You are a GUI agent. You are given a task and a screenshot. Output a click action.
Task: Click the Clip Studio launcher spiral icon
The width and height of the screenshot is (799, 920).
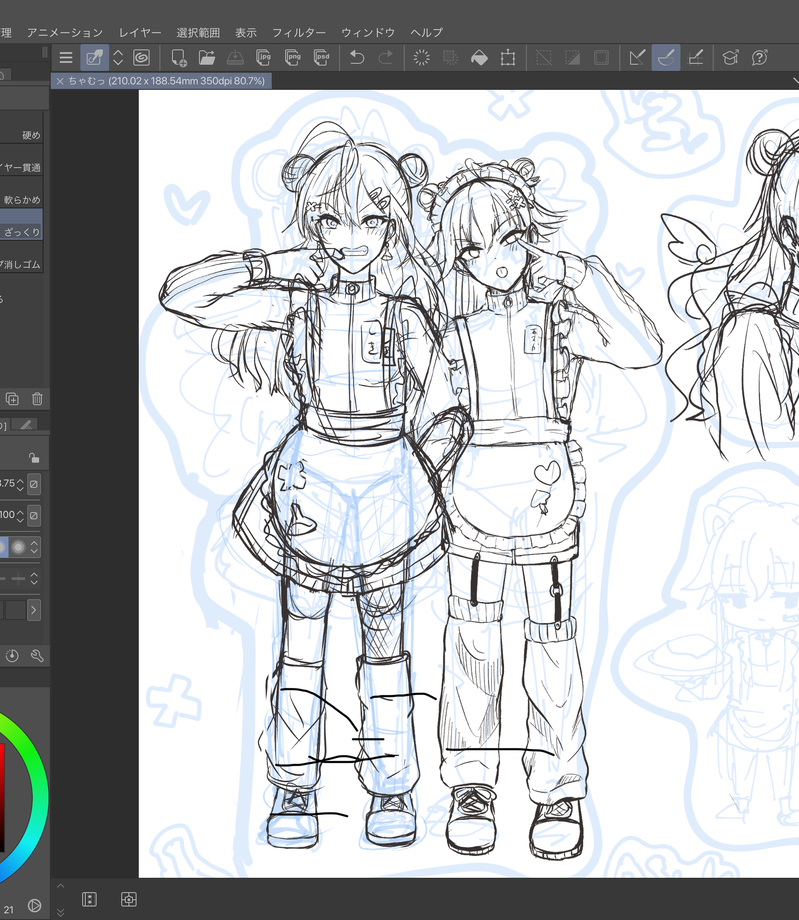pos(141,58)
